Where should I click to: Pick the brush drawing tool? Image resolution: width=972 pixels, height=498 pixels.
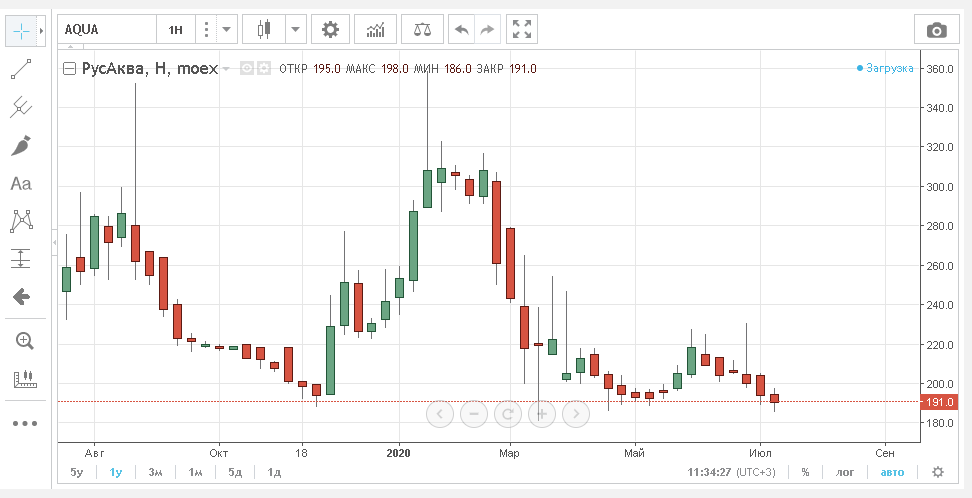[x=21, y=146]
